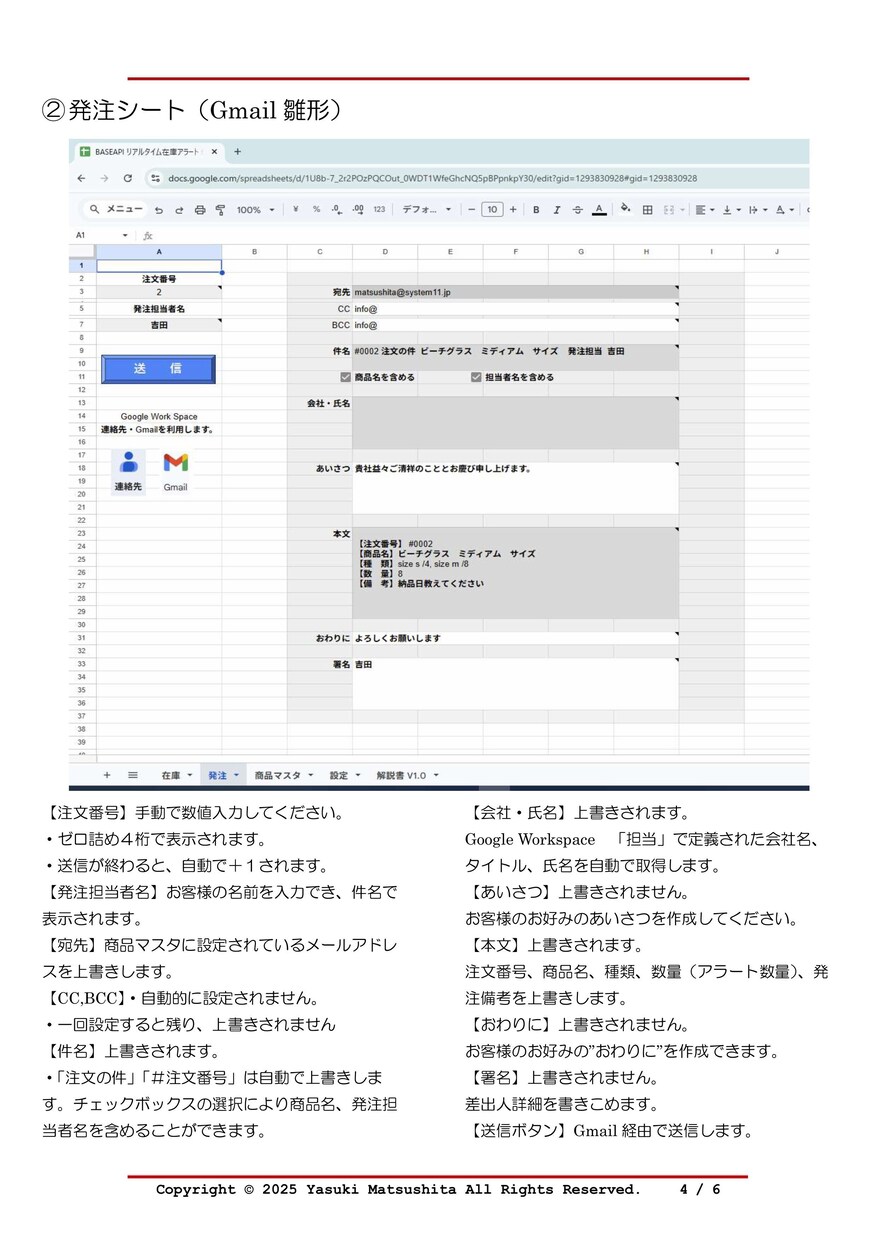Toggle strikethrough formatting
Viewport: 877px width, 1240px height.
click(x=577, y=210)
